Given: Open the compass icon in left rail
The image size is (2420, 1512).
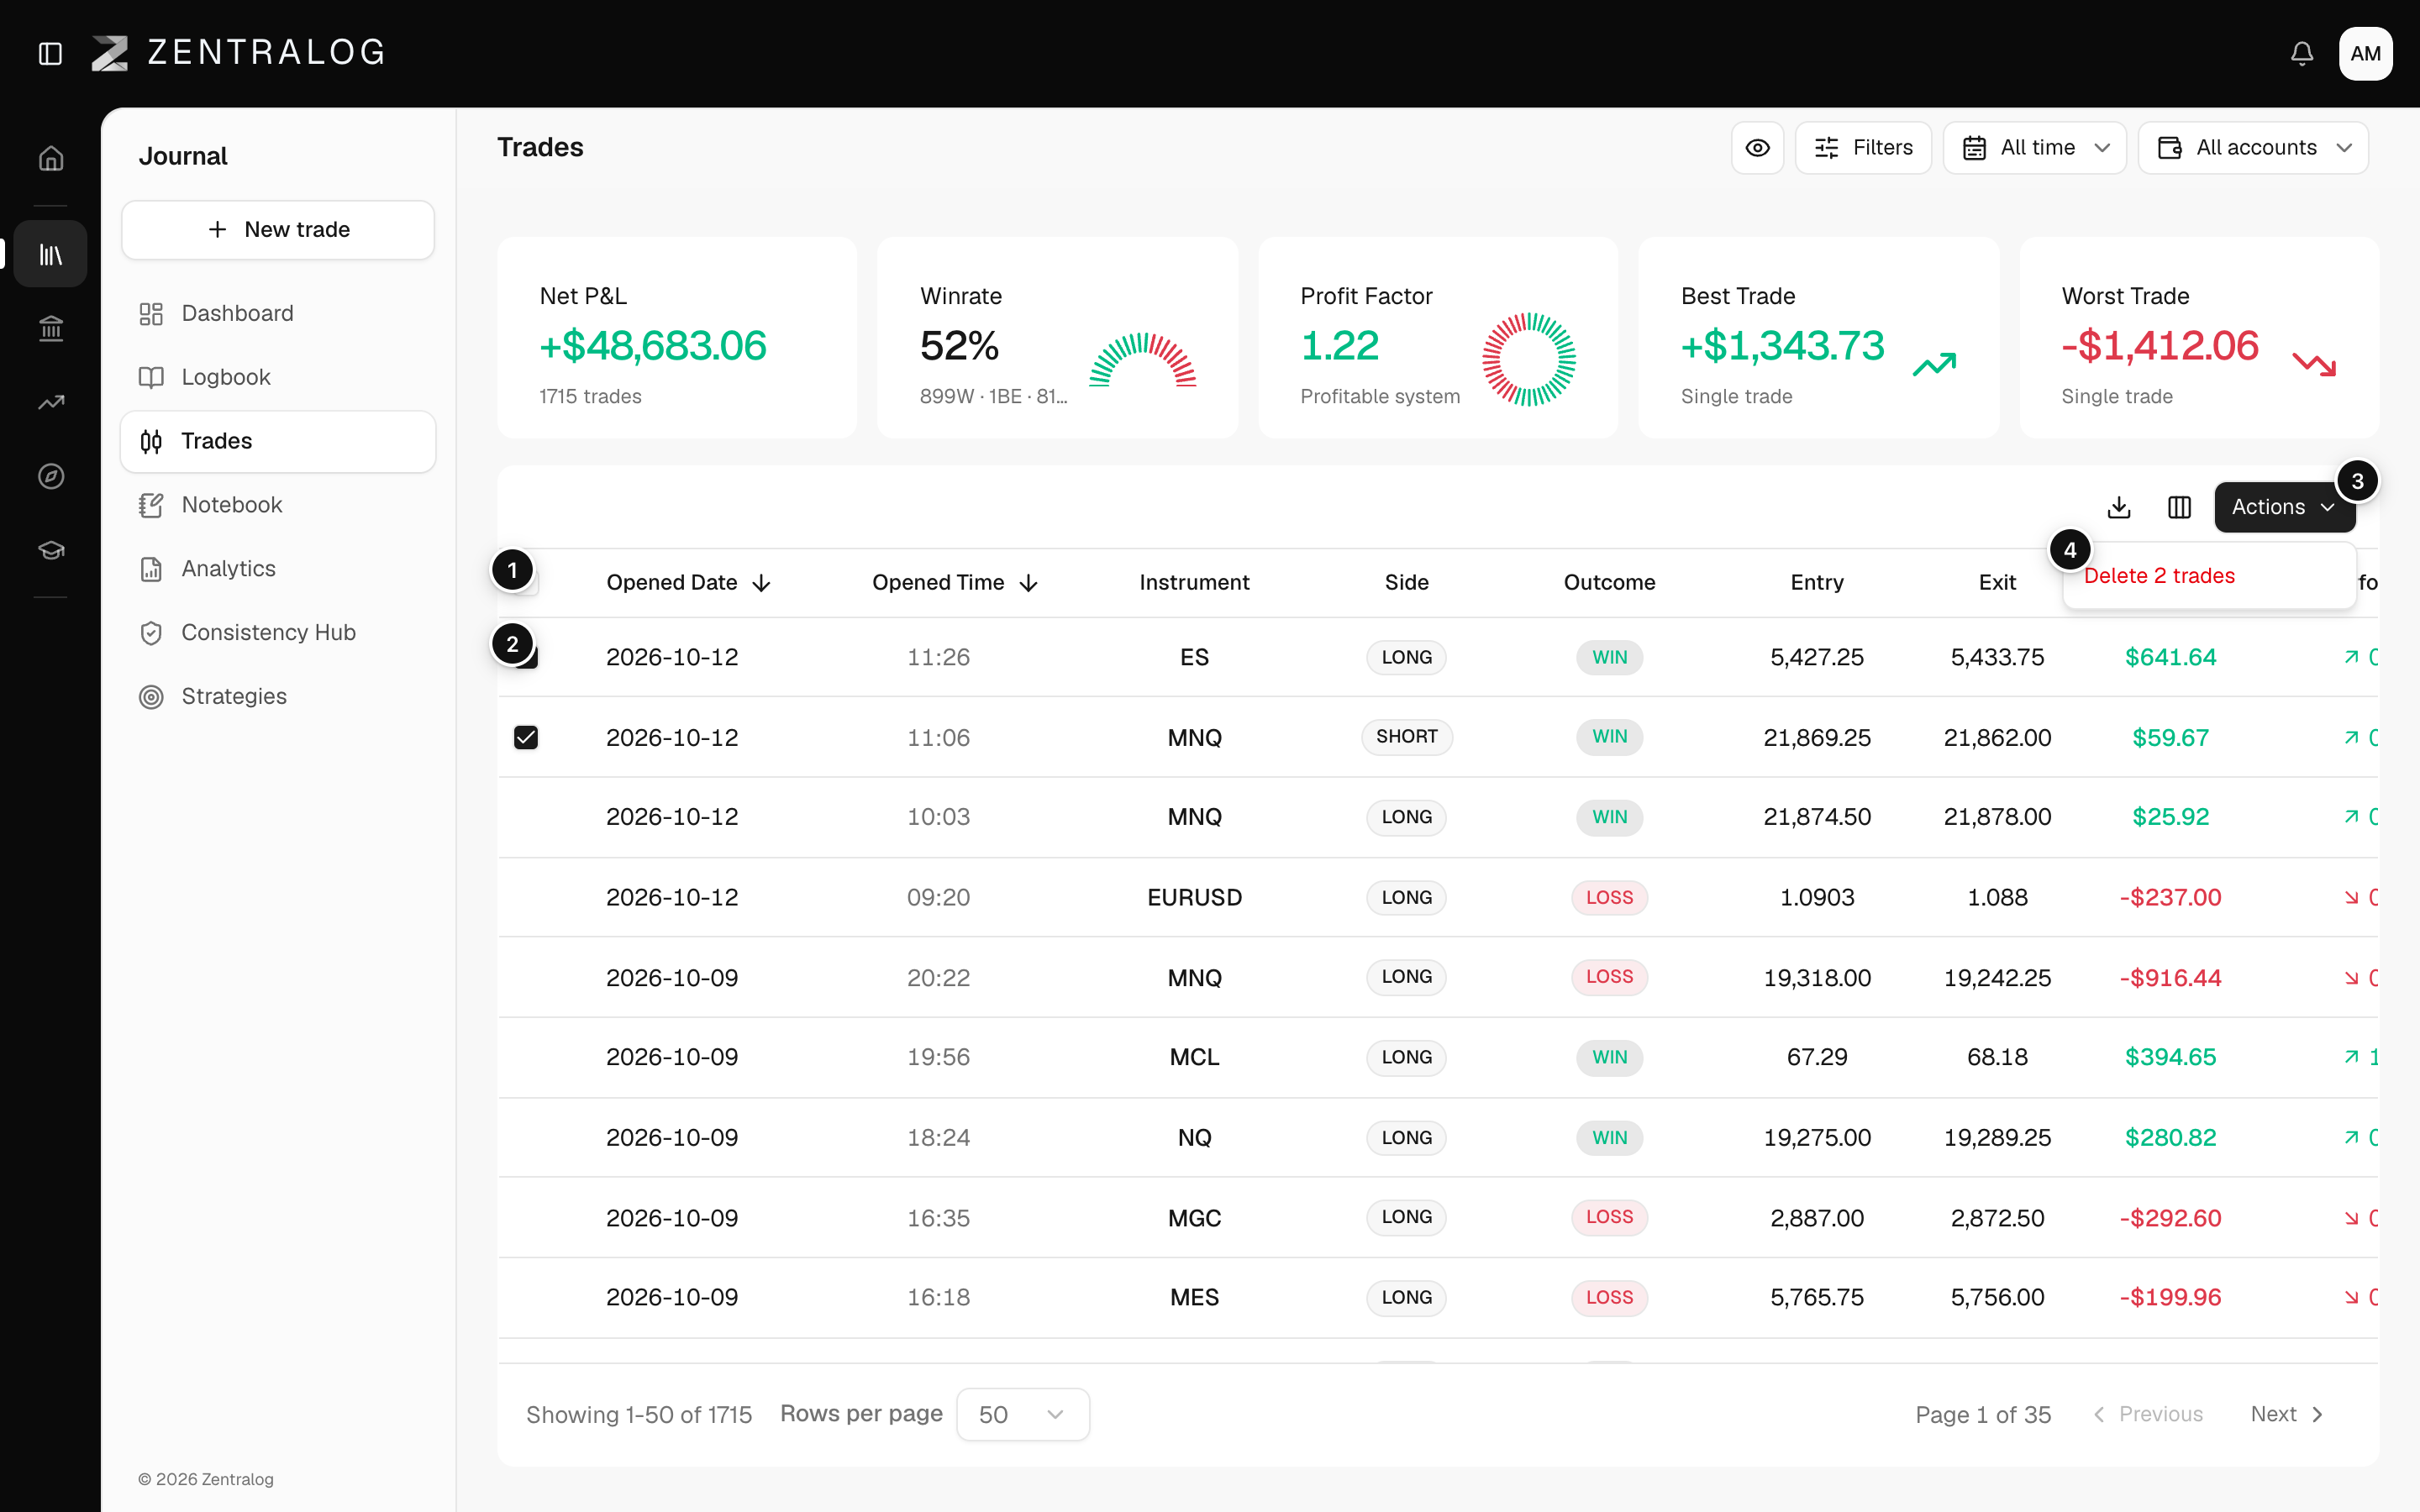Looking at the screenshot, I should pos(51,476).
